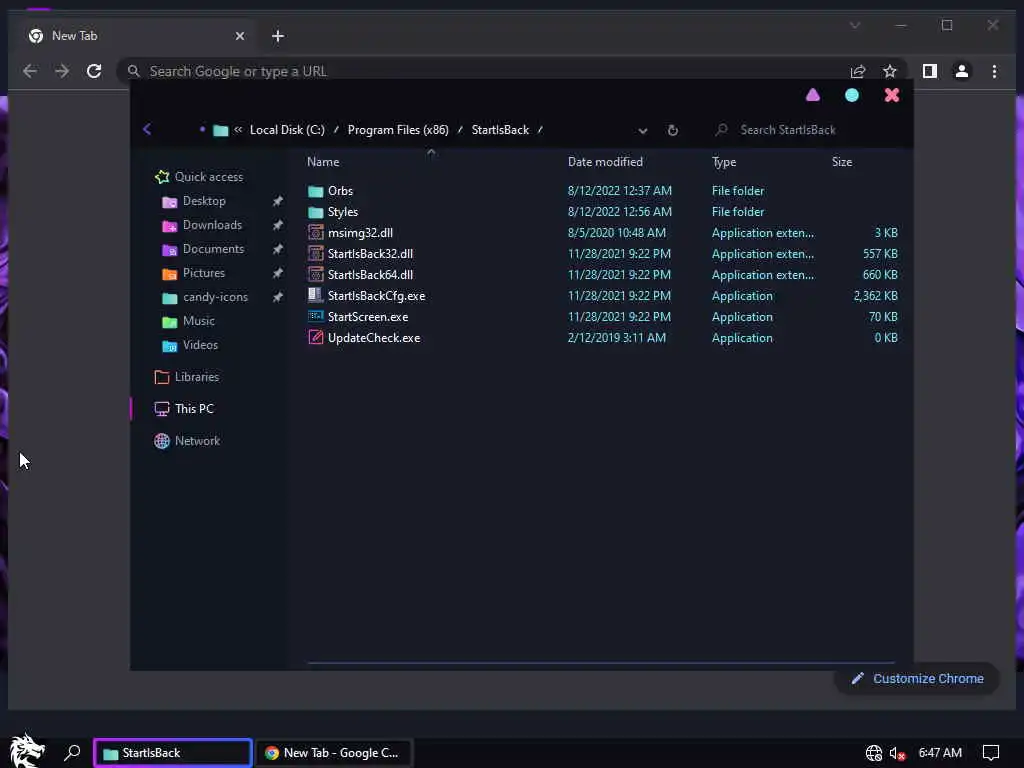Share this page from Chrome's address bar
Screen dimensions: 1024x768
point(857,71)
